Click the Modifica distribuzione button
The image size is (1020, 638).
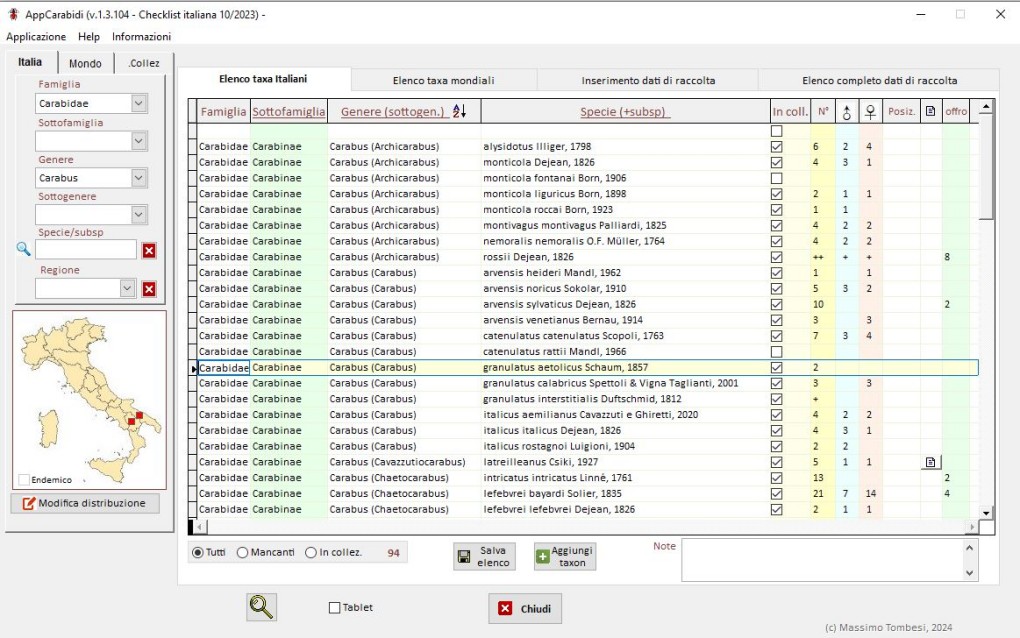85,503
